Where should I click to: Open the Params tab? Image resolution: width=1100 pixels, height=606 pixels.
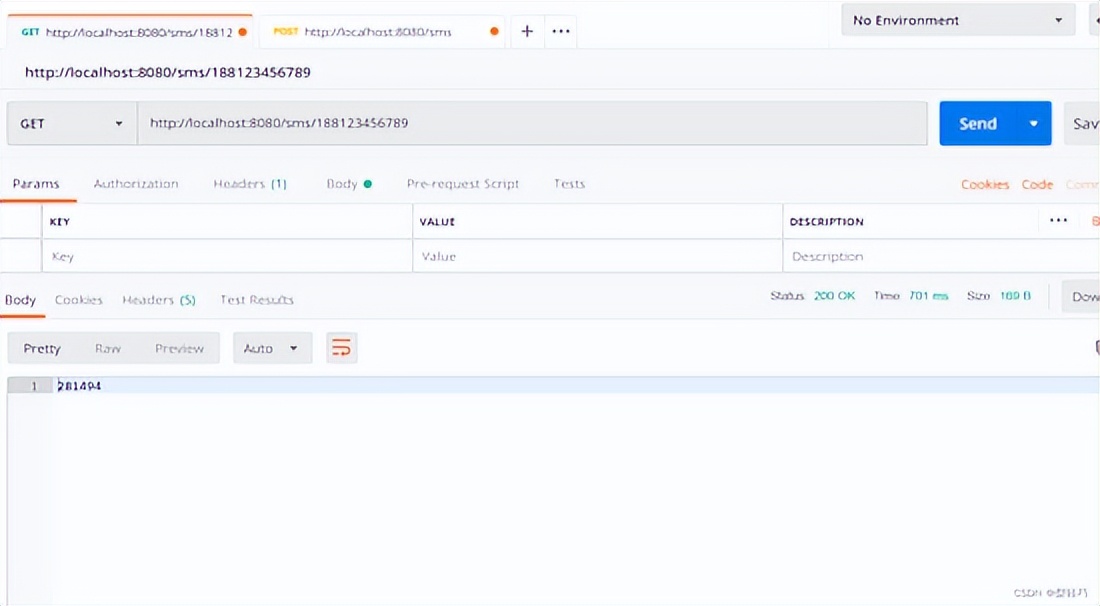pos(36,184)
